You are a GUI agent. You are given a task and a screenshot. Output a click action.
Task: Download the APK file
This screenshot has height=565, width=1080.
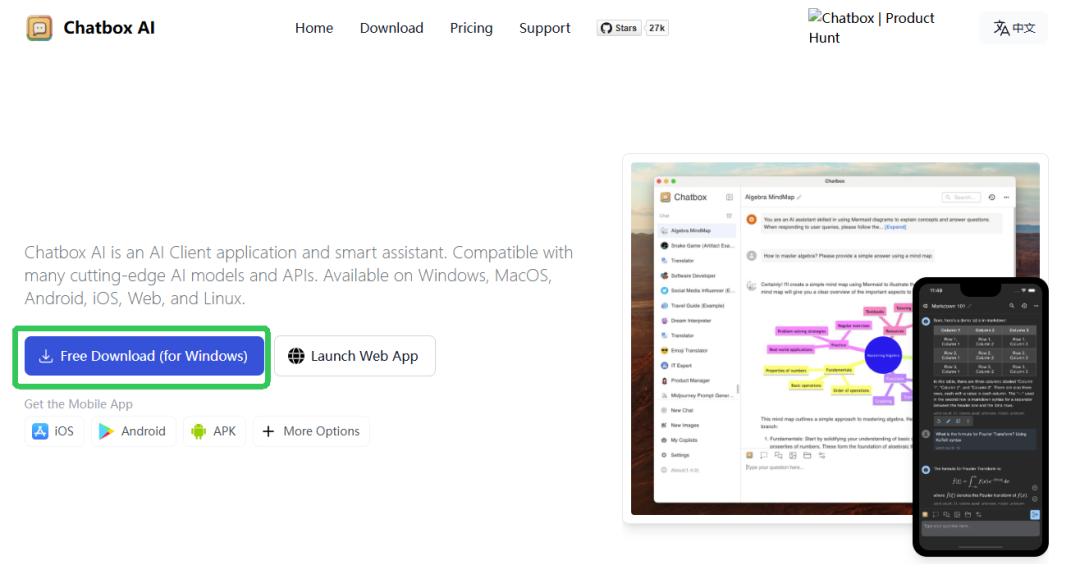[x=214, y=431]
